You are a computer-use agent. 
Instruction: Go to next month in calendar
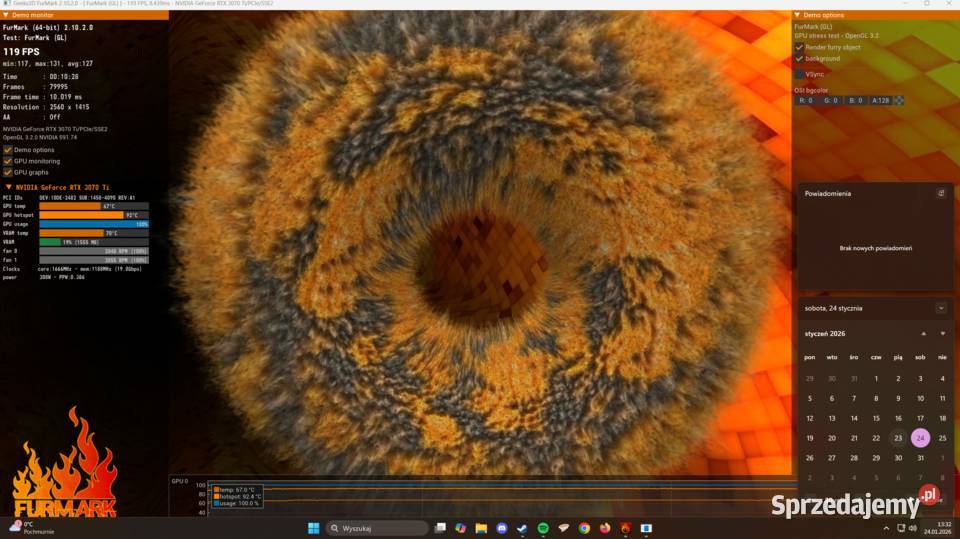point(943,334)
